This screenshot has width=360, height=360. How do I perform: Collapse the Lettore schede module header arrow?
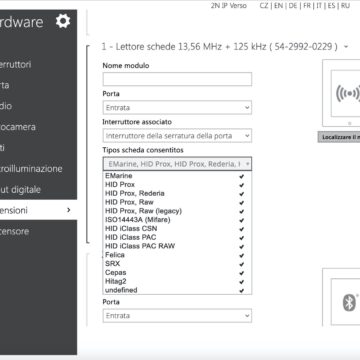tap(346, 47)
